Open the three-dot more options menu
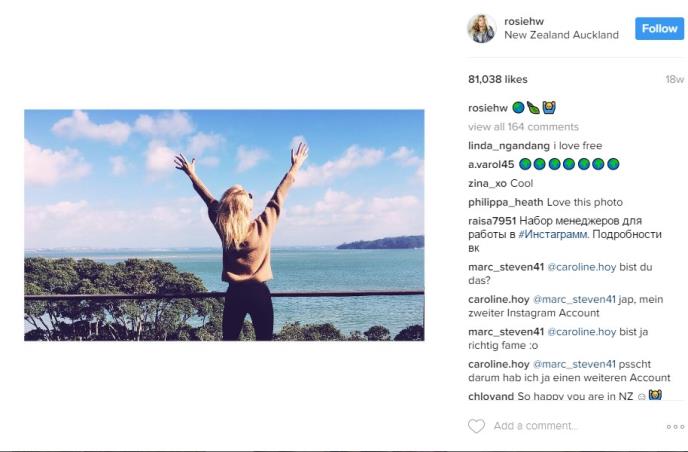The width and height of the screenshot is (688, 452). tap(675, 426)
